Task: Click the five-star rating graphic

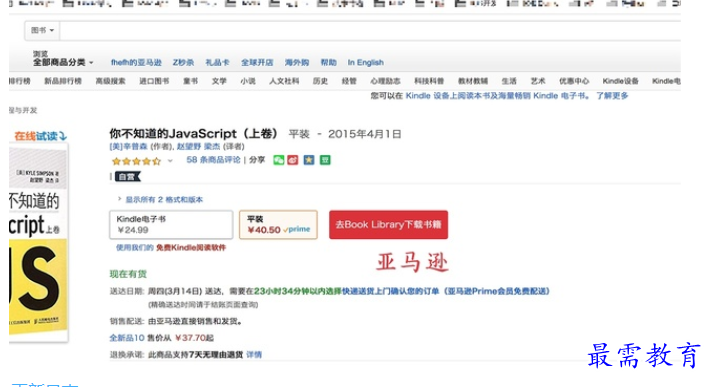Action: coord(136,161)
